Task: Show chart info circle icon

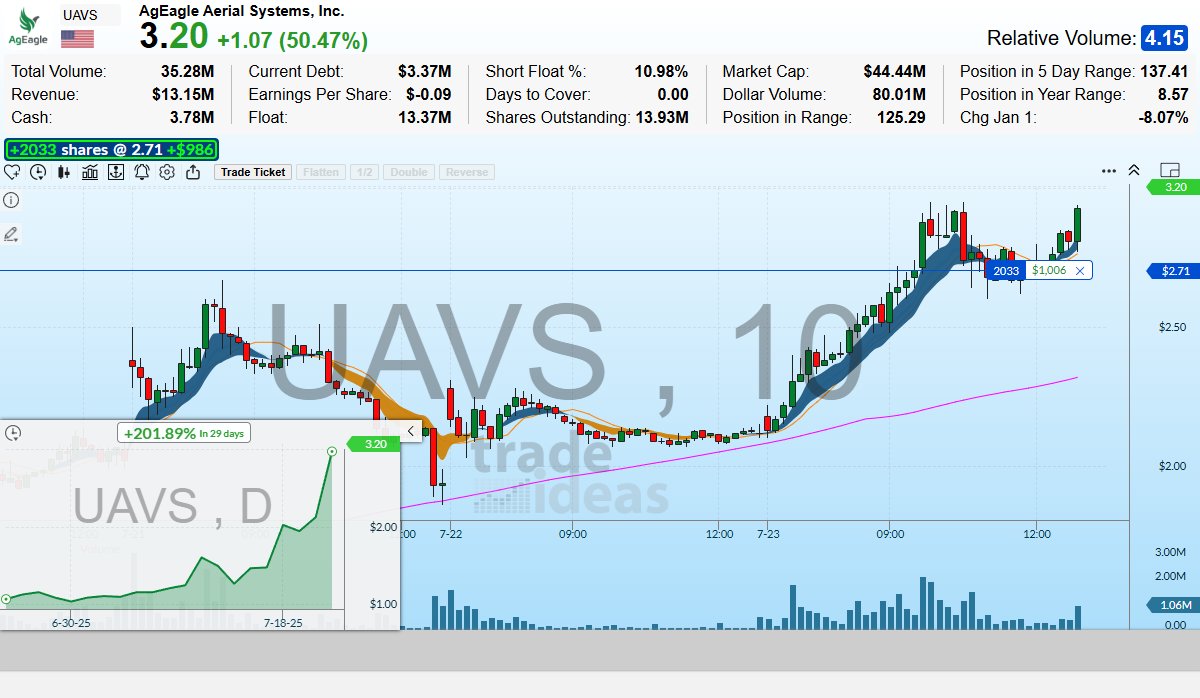Action: tap(12, 199)
